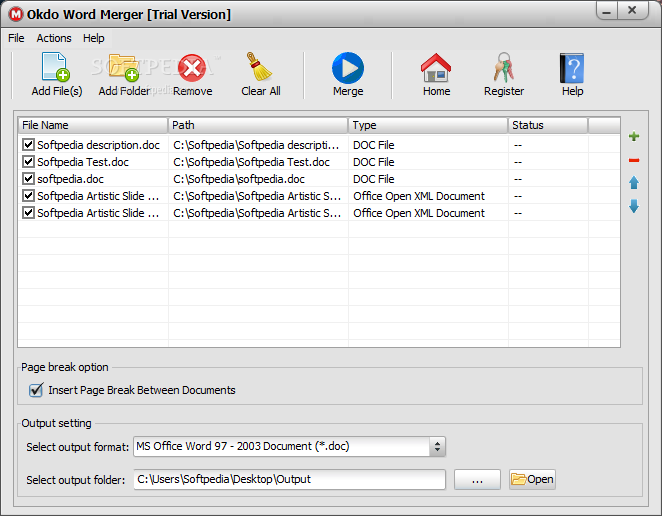The image size is (662, 516).
Task: Select the softpedia.doc file name
Action: click(x=71, y=179)
